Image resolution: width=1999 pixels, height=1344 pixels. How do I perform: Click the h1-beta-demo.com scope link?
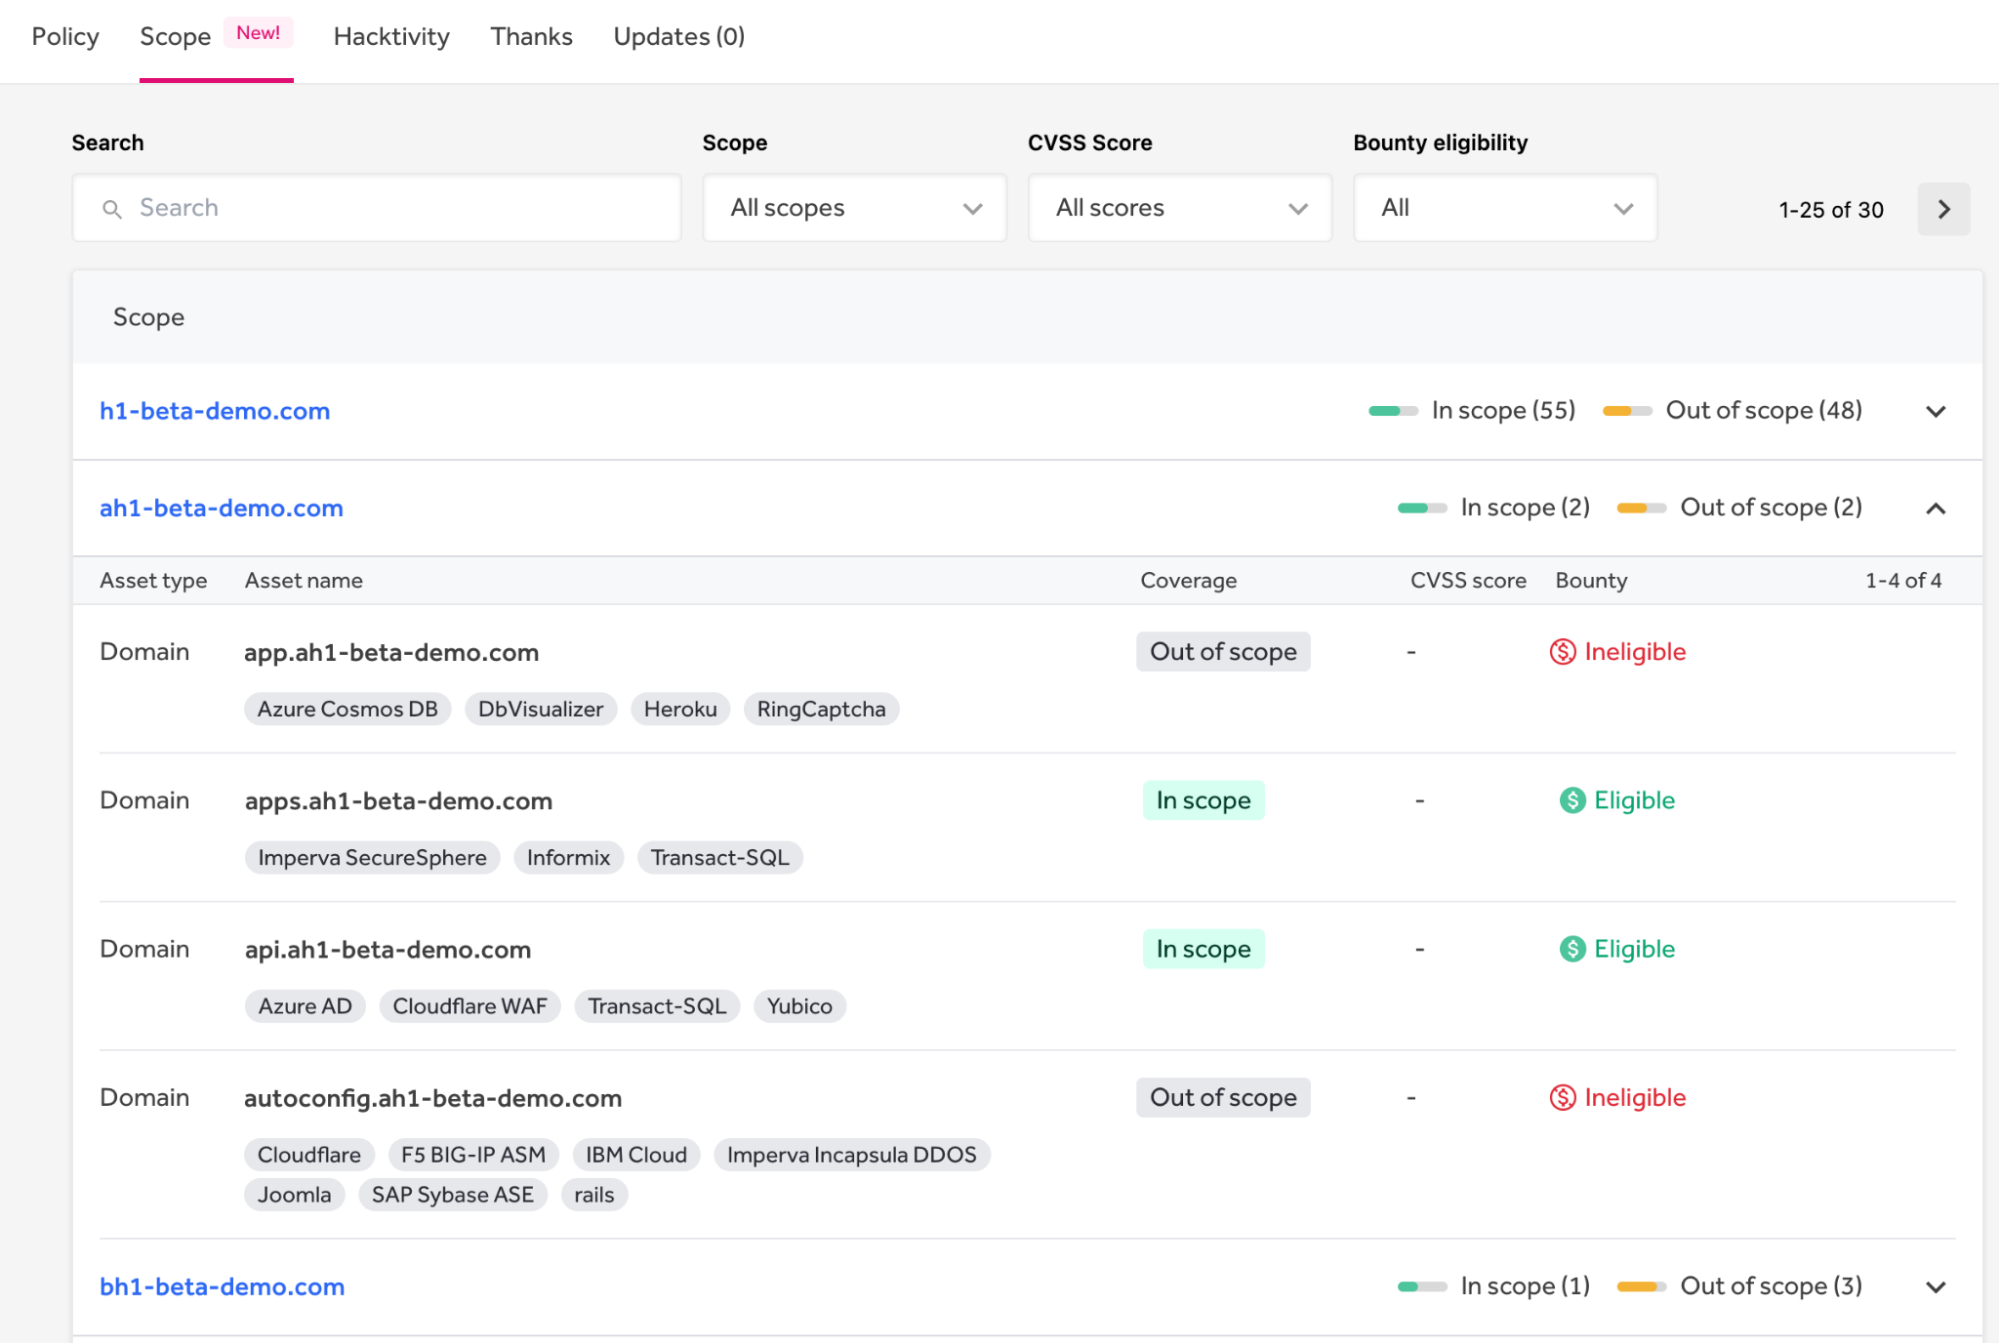(214, 411)
